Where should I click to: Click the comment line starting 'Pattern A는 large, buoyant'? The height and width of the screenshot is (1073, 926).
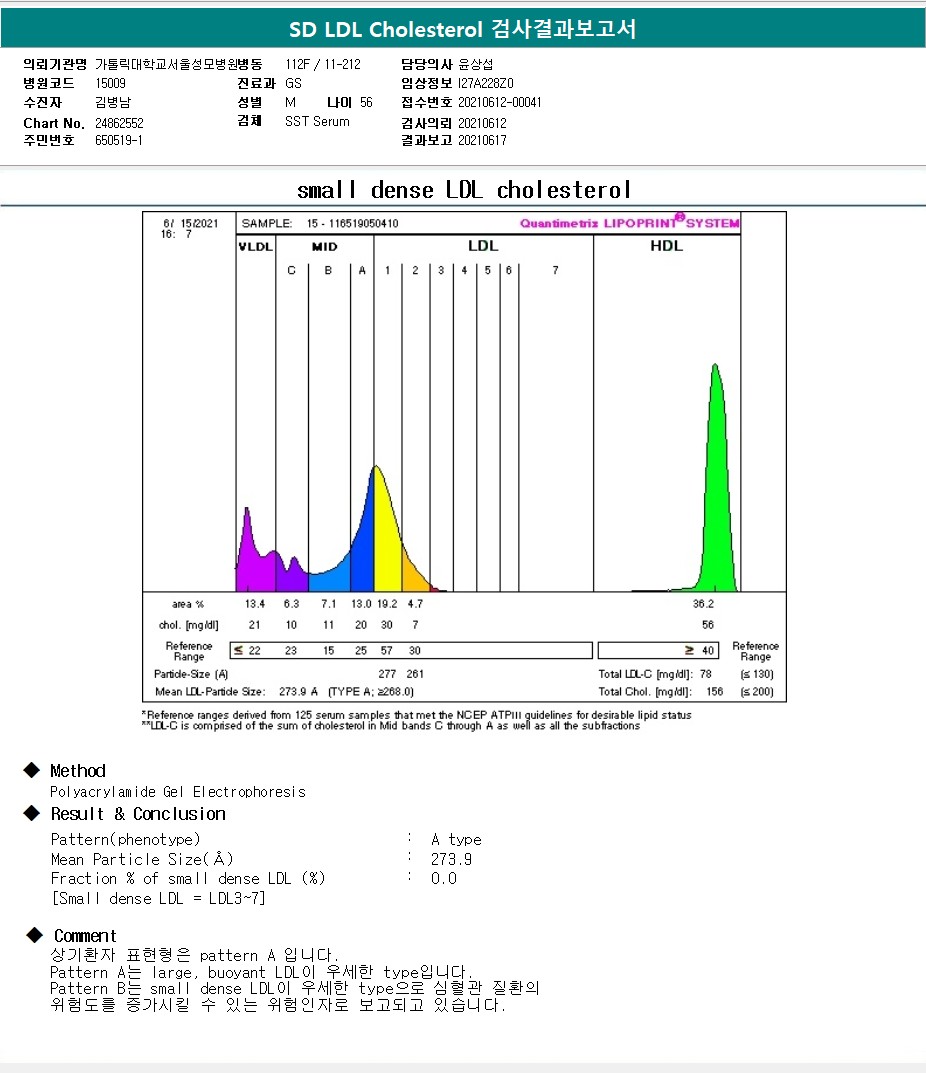(262, 972)
